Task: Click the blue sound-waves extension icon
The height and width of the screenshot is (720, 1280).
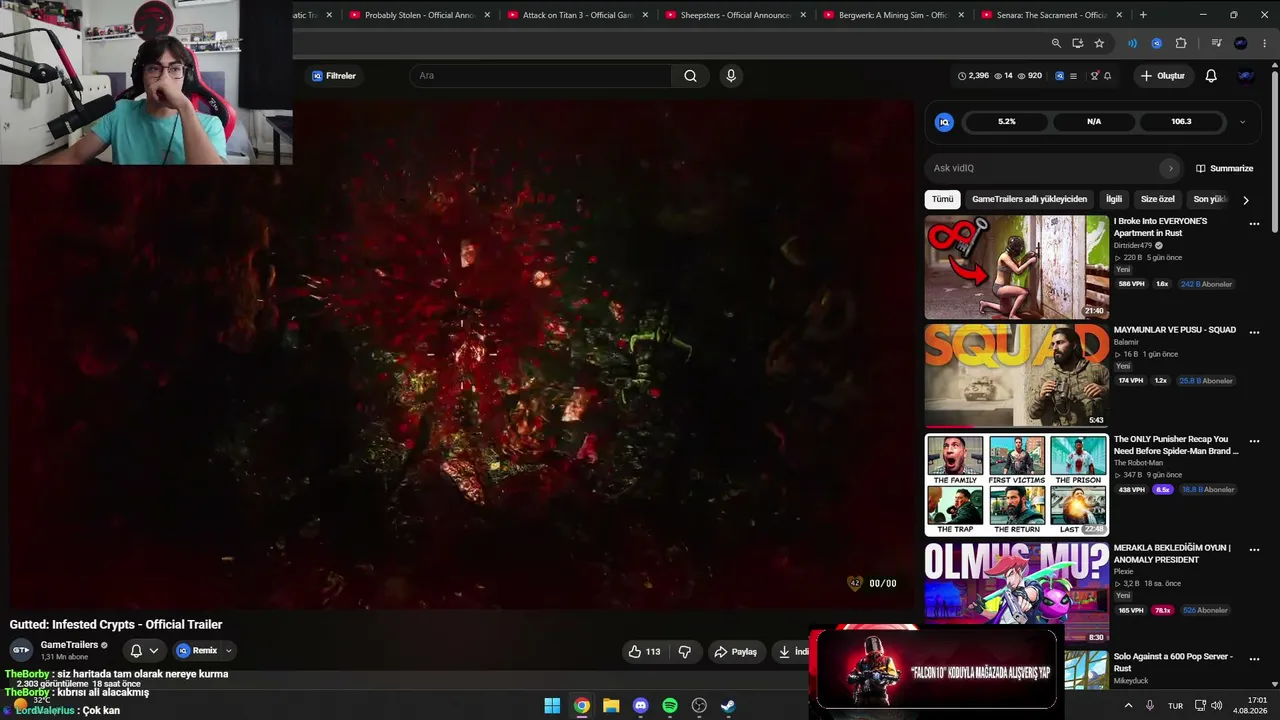Action: click(1132, 43)
